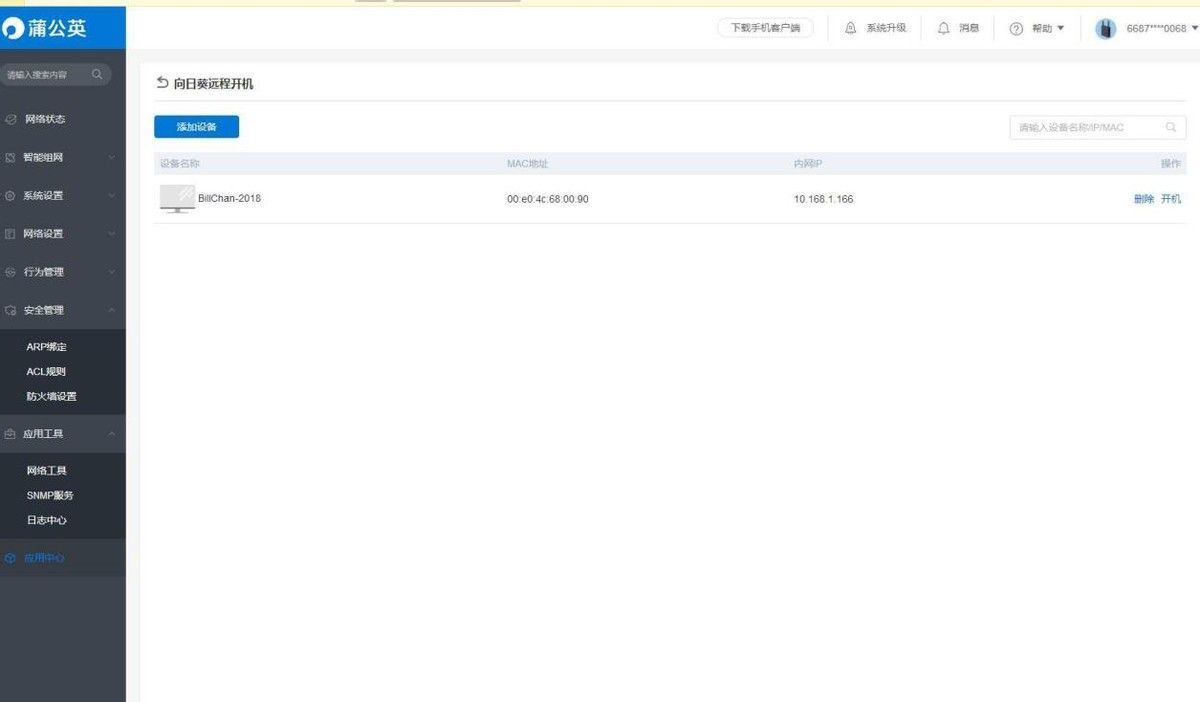The height and width of the screenshot is (702, 1200).
Task: Open 系统升级 lock icon in header
Action: click(851, 28)
